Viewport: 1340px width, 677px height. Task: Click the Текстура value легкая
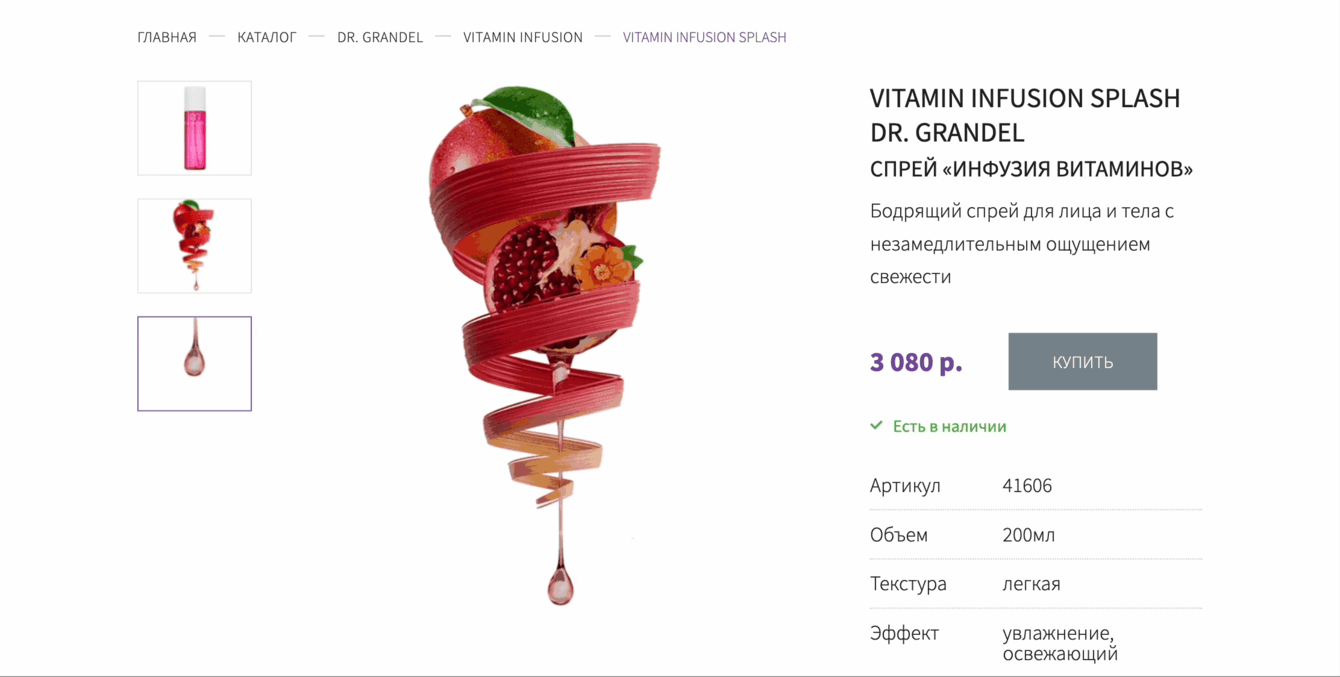1031,584
